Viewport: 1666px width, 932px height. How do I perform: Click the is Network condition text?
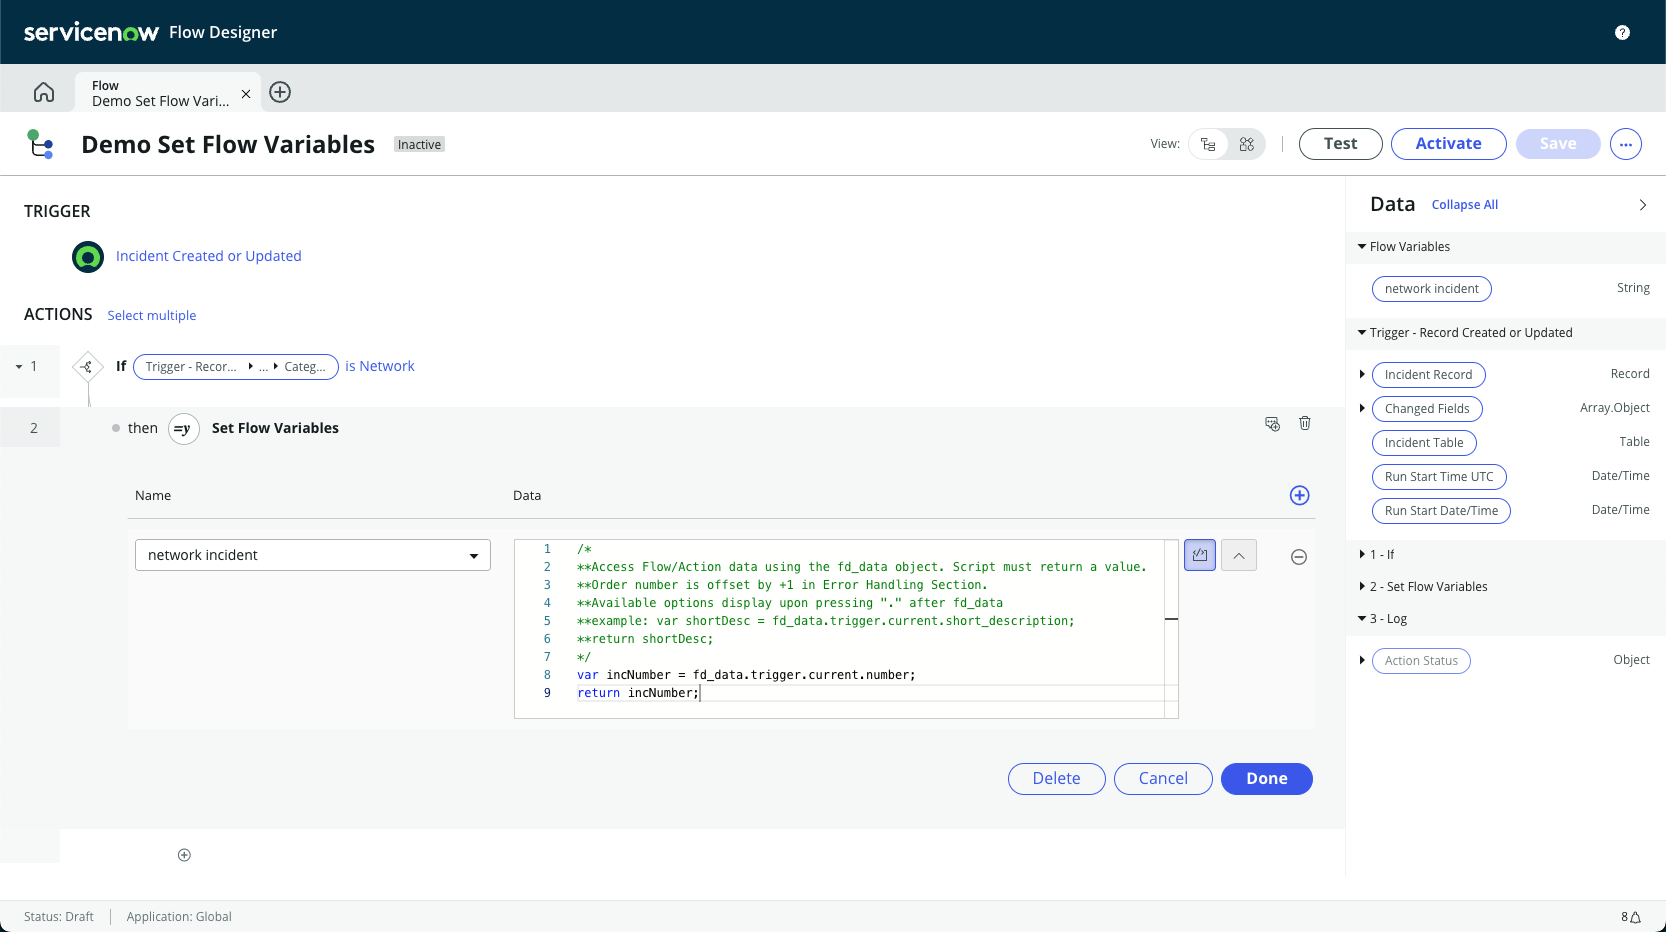point(380,367)
